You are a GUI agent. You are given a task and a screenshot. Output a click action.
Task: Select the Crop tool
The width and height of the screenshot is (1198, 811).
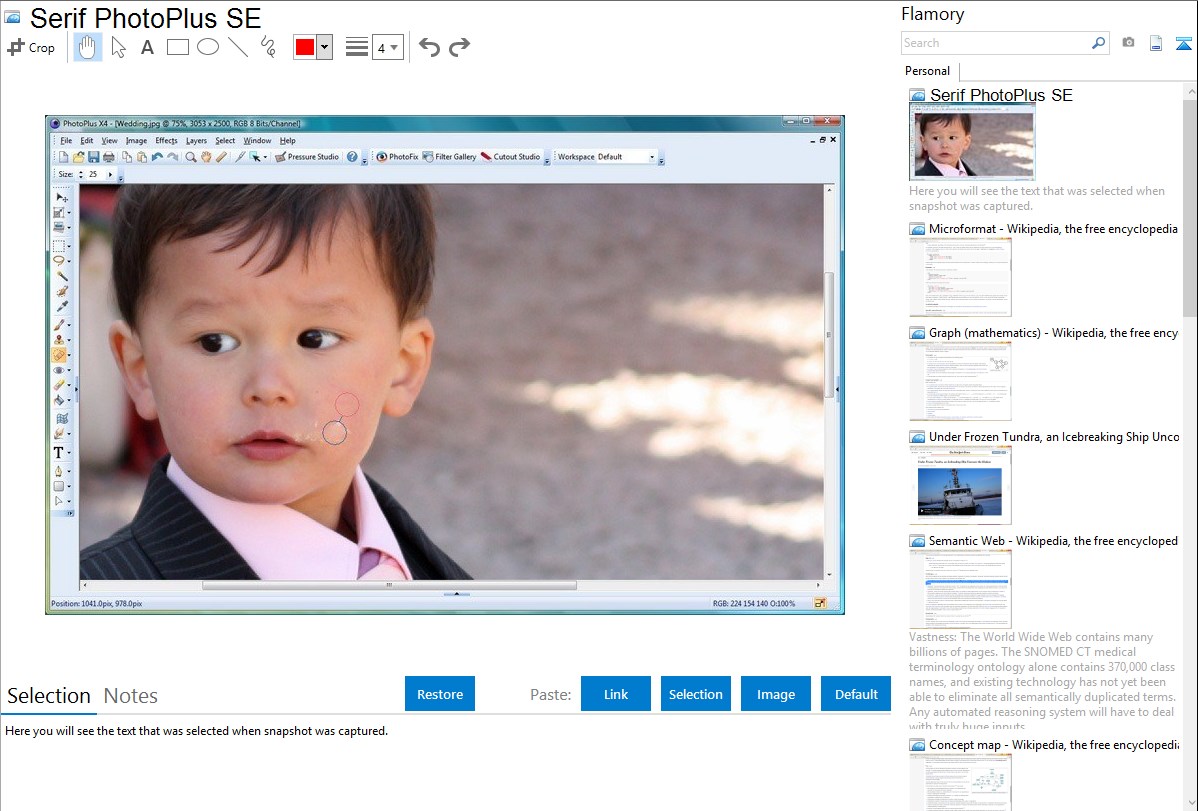tap(31, 47)
